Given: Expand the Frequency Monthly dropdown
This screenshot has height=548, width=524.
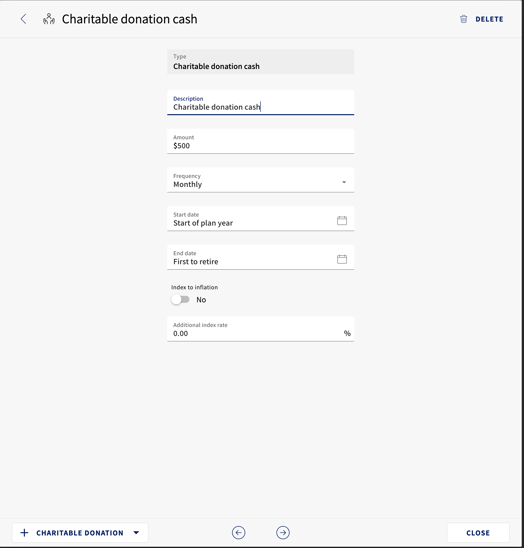Looking at the screenshot, I should click(260, 180).
